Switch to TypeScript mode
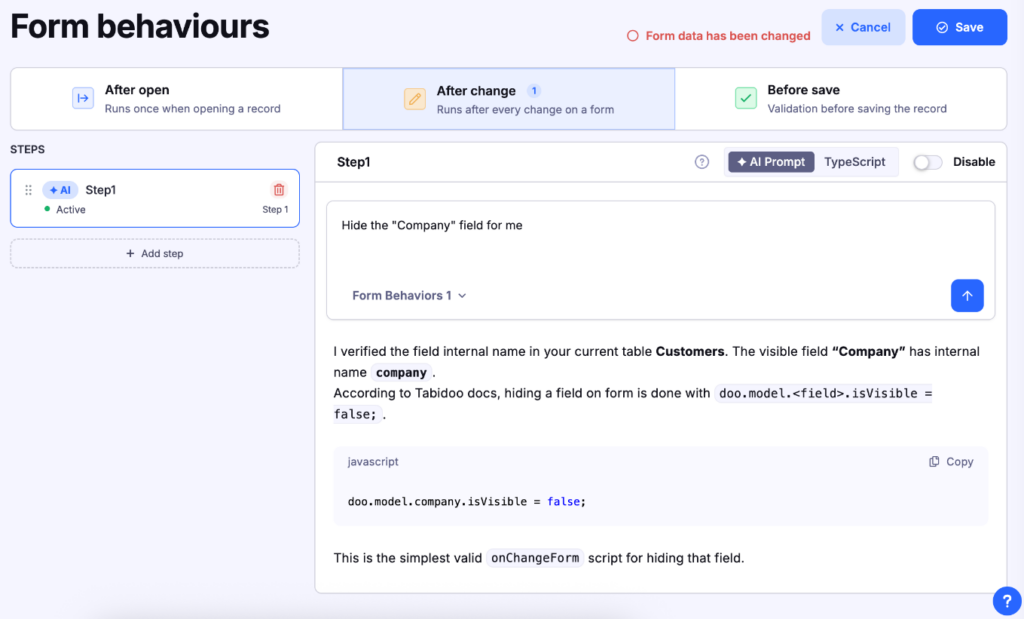The image size is (1024, 619). pyautogui.click(x=854, y=162)
